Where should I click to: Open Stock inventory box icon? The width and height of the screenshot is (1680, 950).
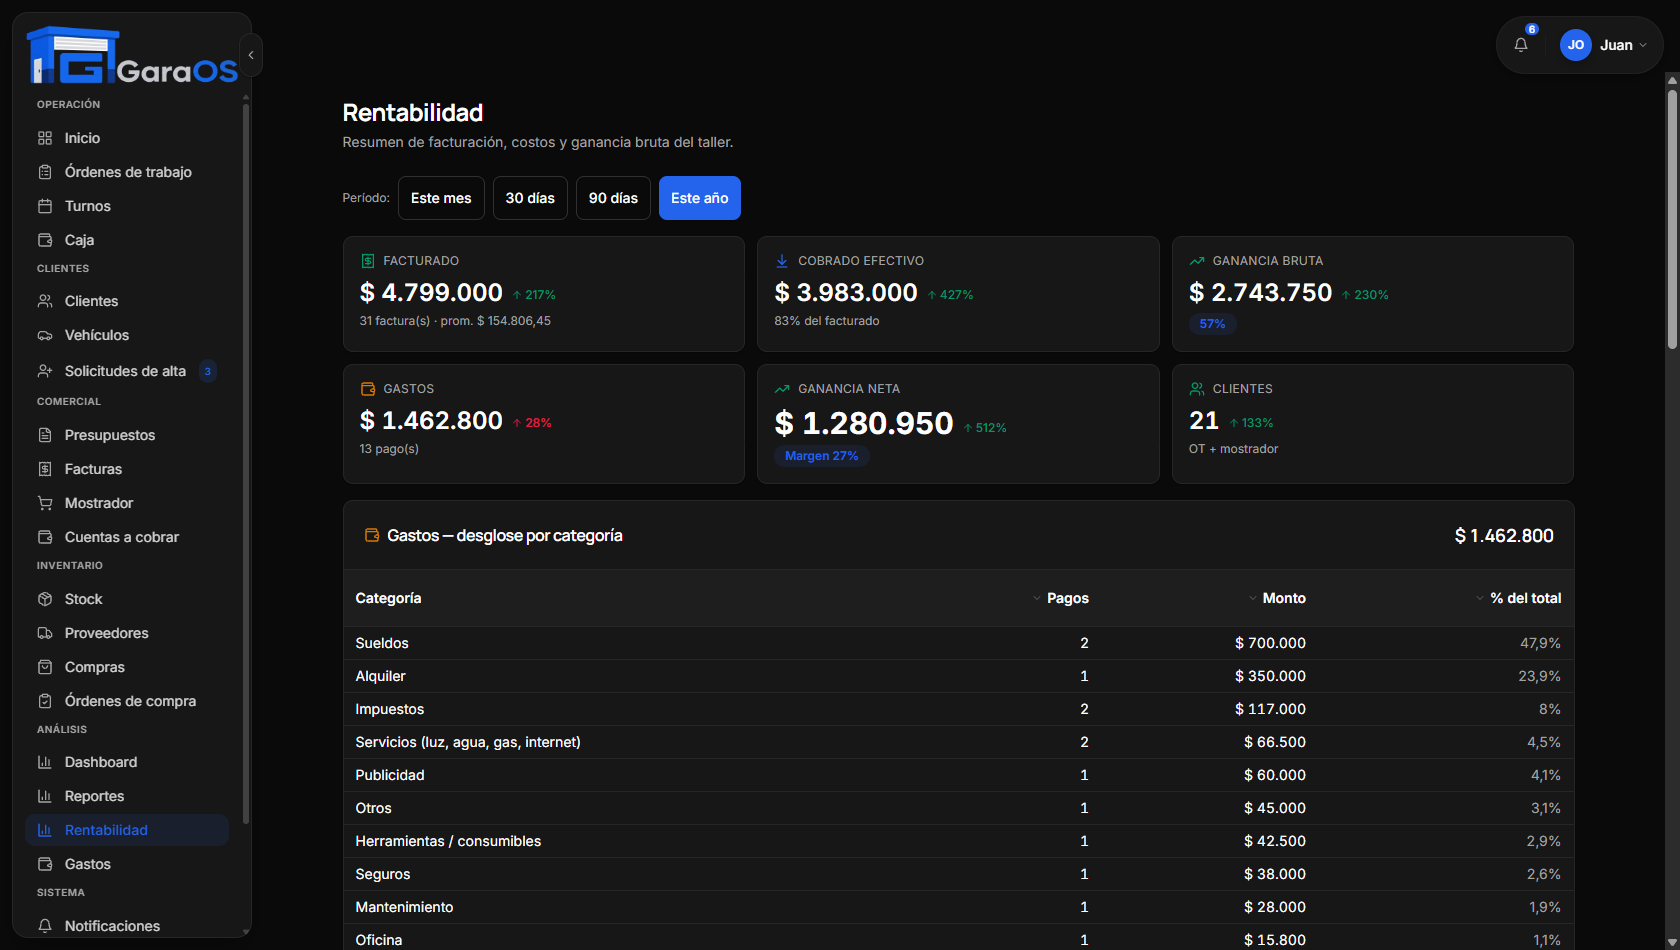[45, 599]
